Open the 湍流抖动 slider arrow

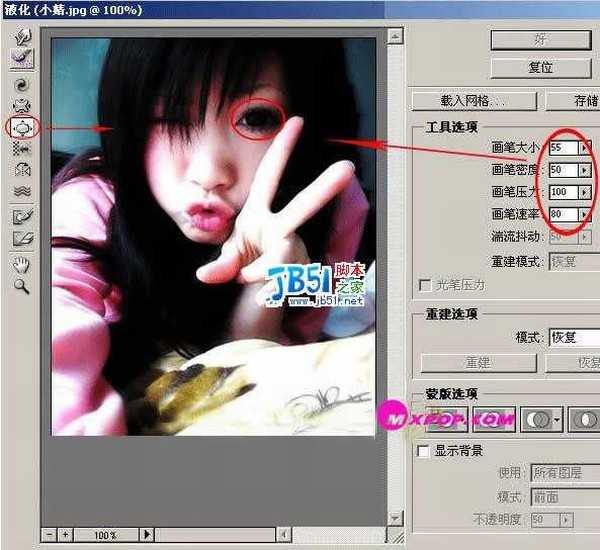584,237
